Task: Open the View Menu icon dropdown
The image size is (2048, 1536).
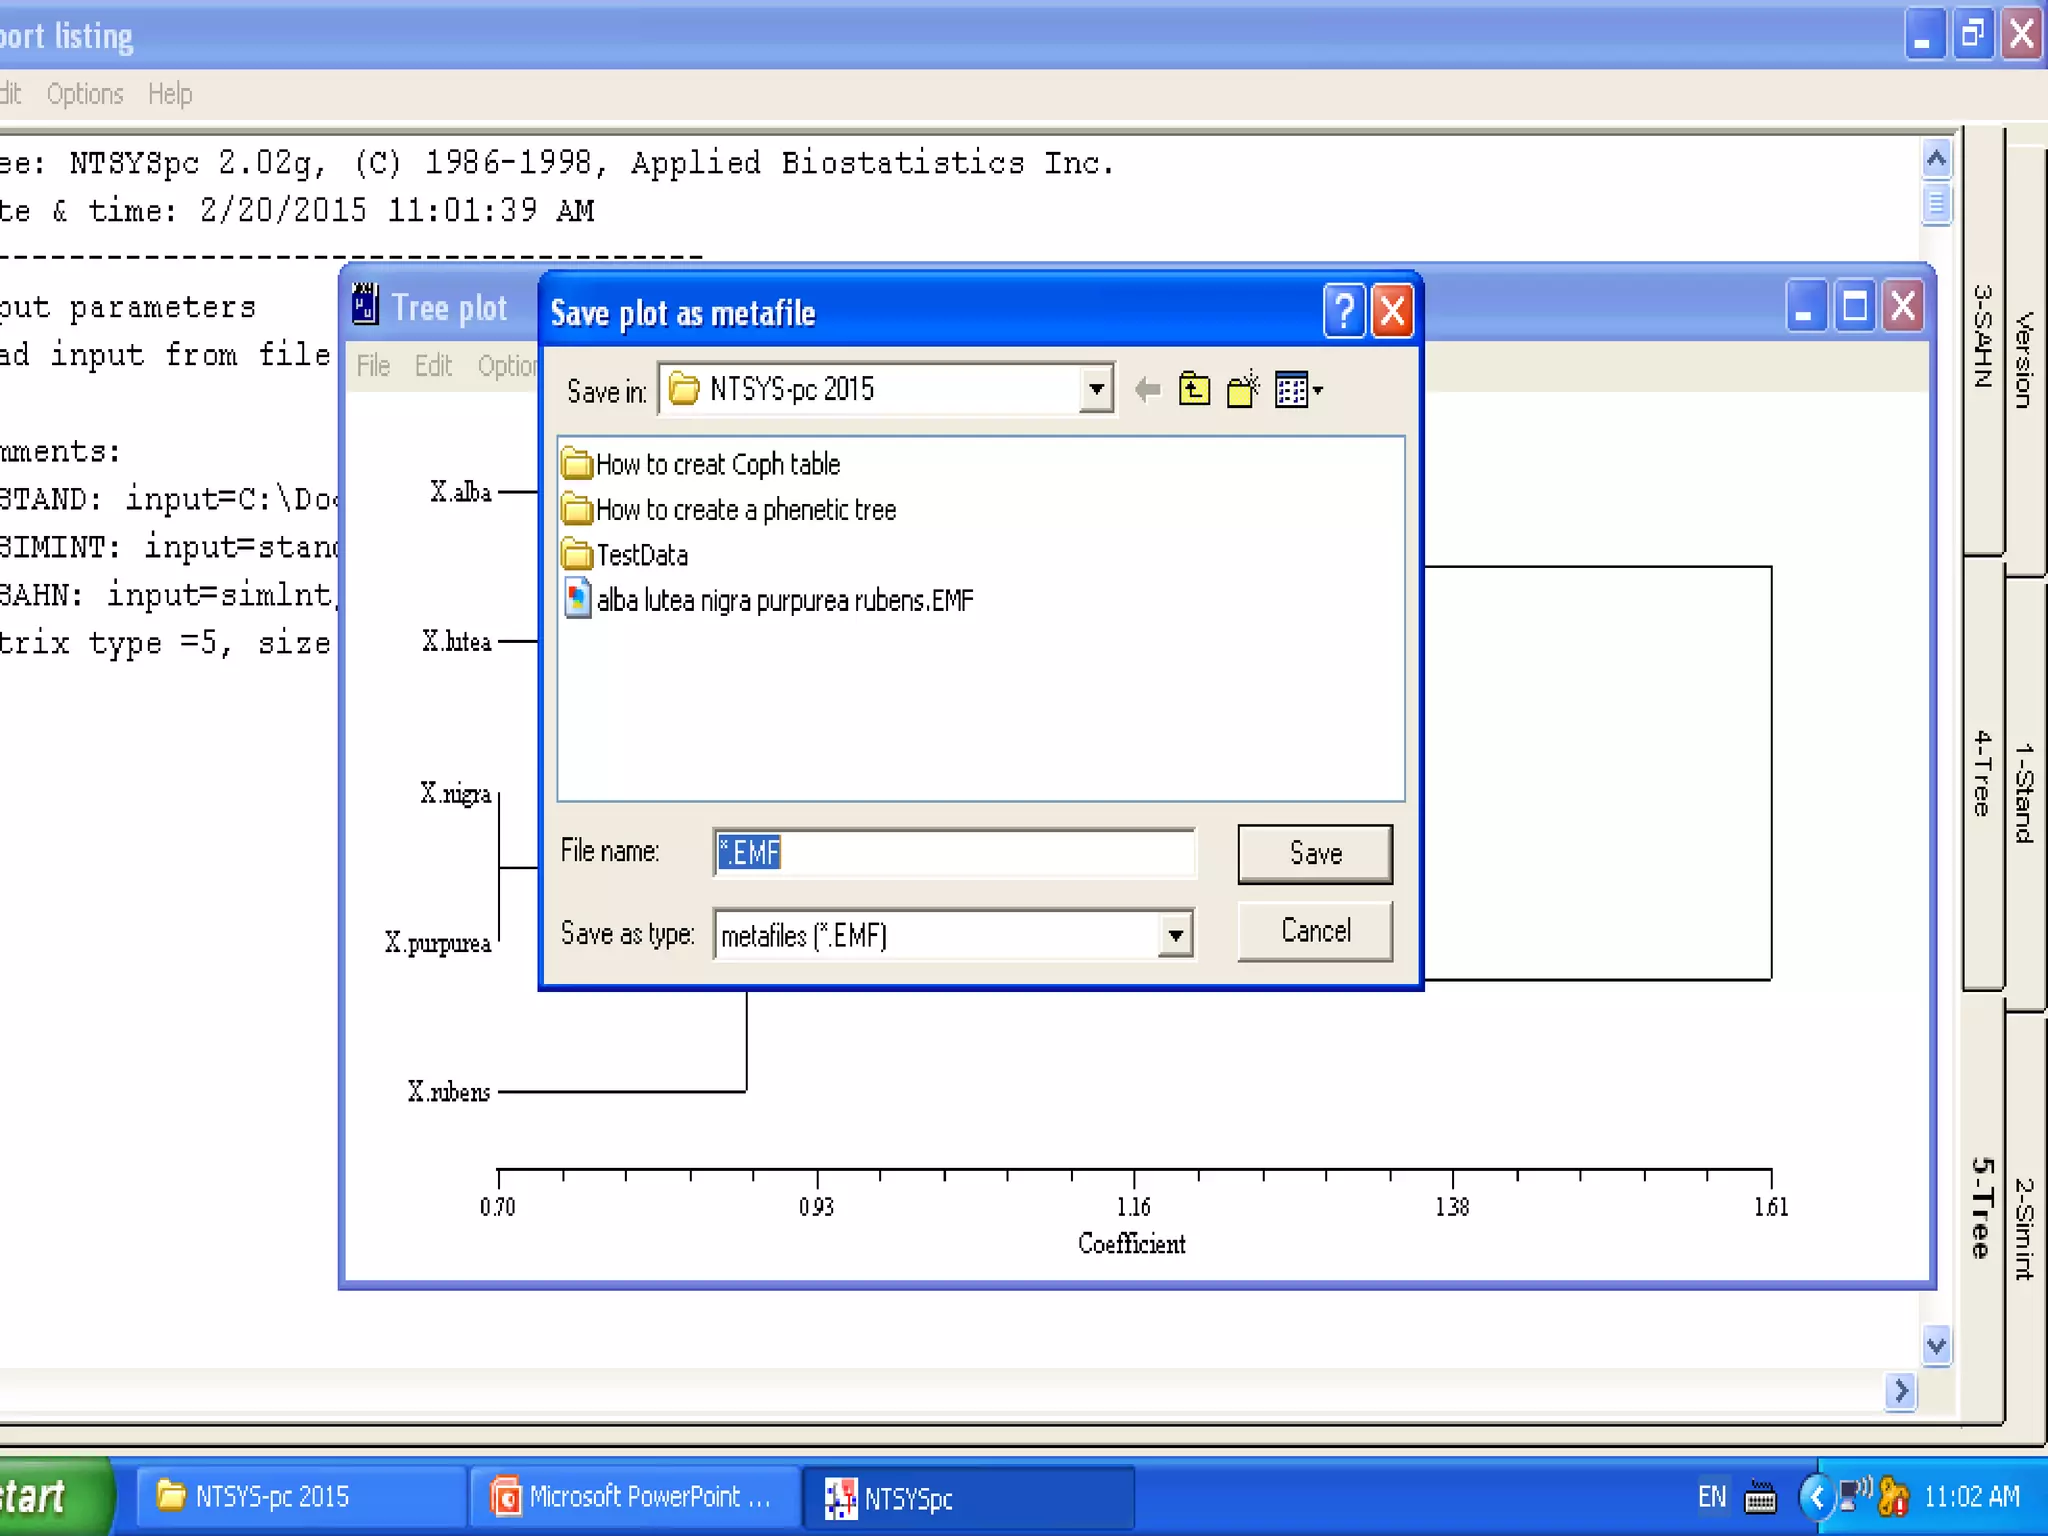Action: click(x=1299, y=390)
